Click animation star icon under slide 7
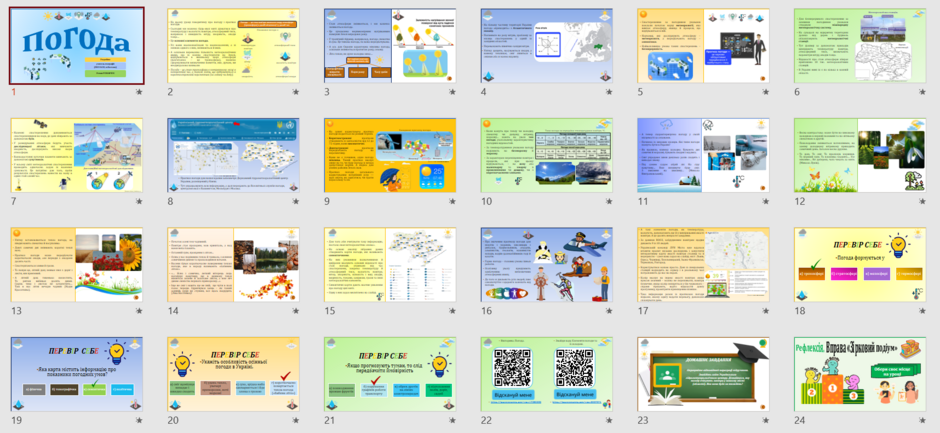 [x=139, y=202]
